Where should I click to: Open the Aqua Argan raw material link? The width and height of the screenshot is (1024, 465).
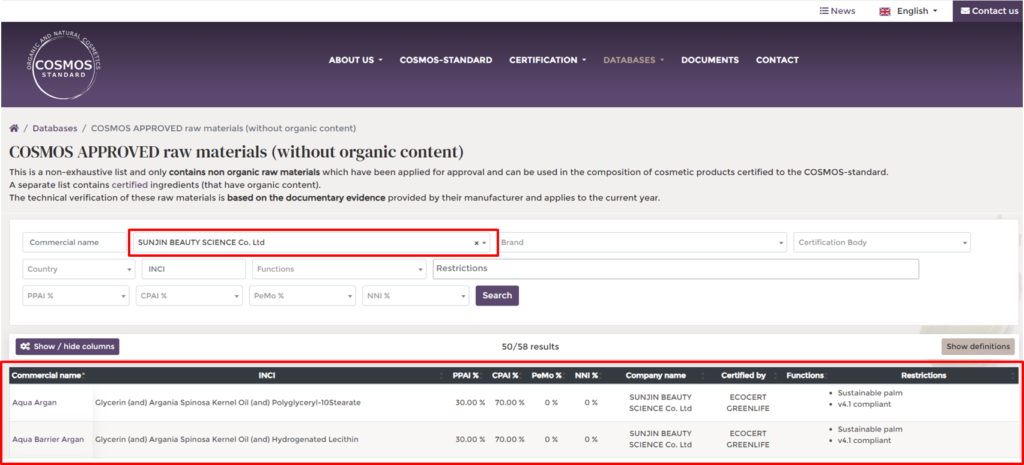click(x=34, y=402)
